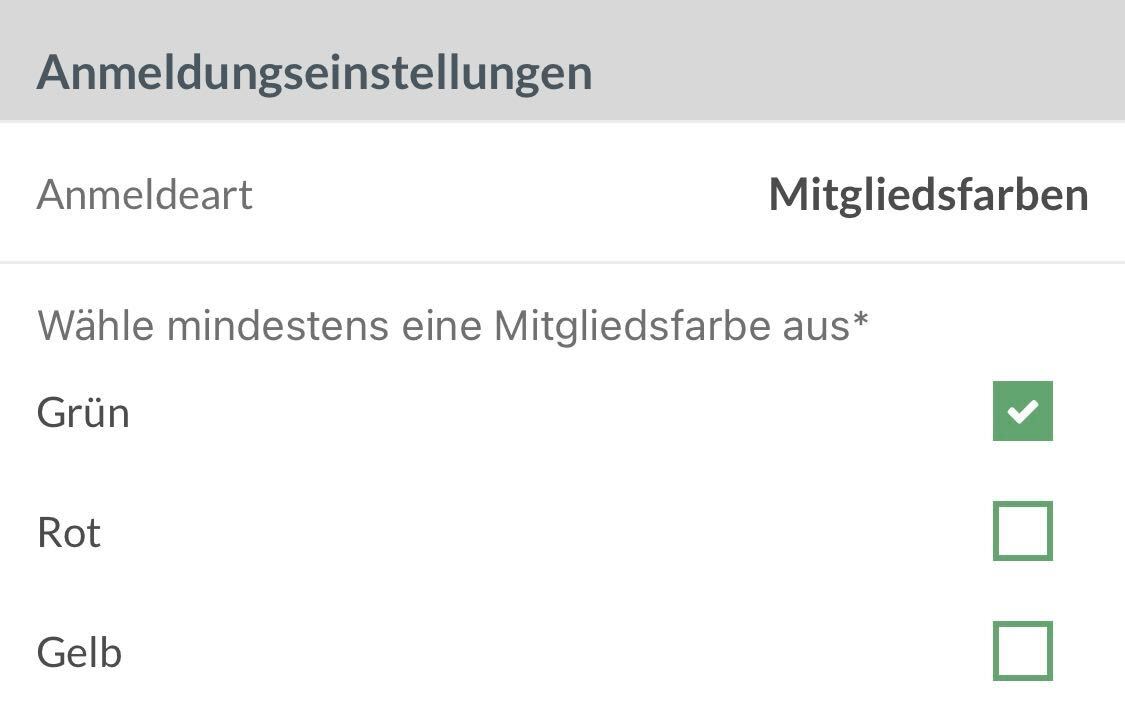Select the Grün color label

click(x=83, y=413)
